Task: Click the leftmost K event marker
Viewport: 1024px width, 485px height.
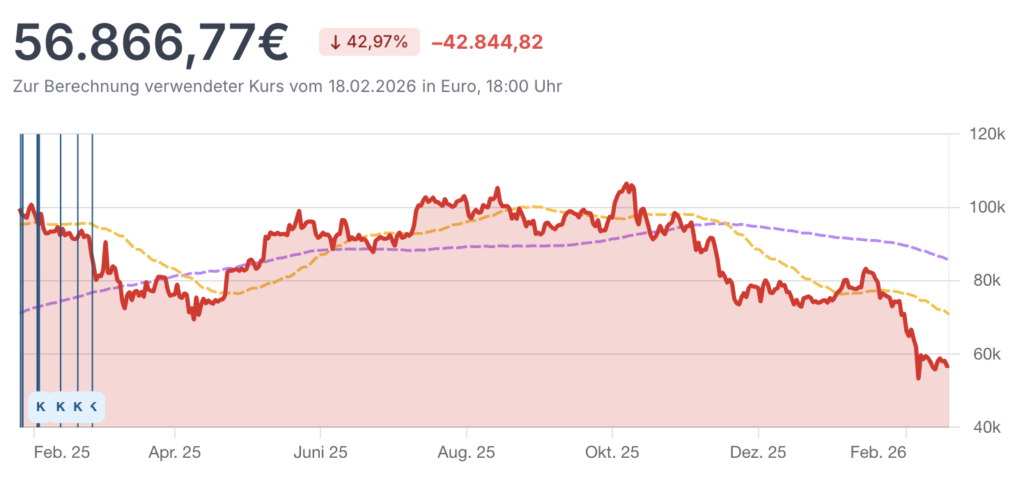Action: (41, 407)
